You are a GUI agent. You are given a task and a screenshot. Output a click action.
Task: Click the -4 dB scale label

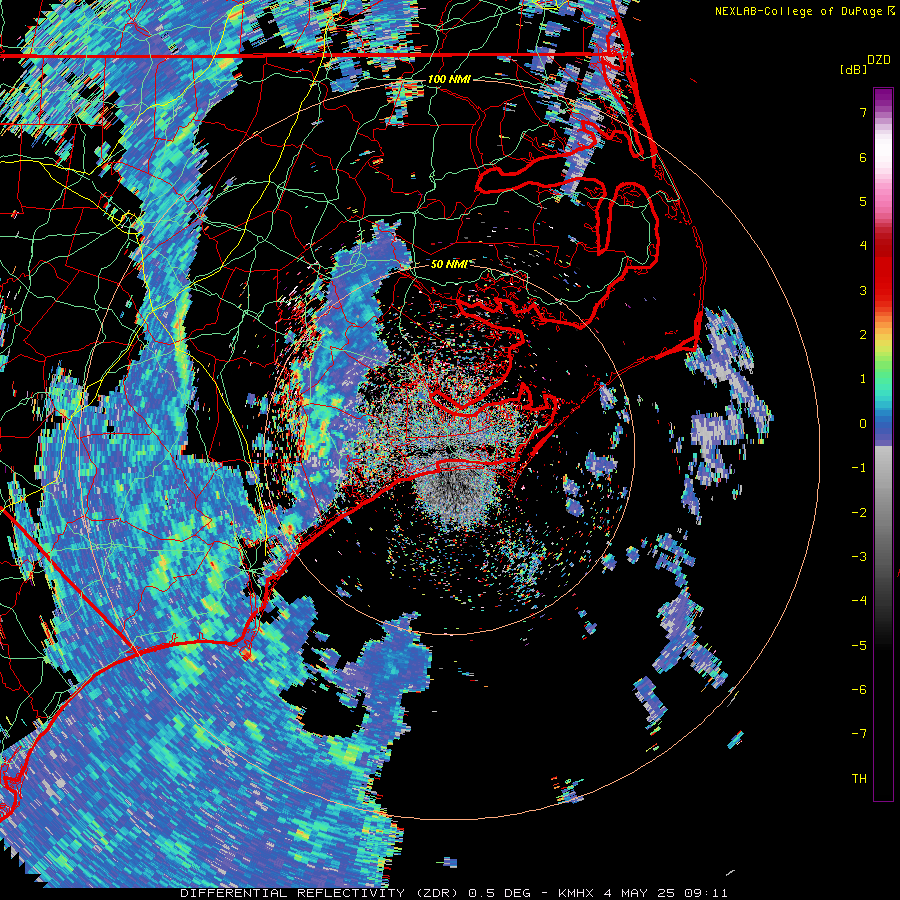point(859,601)
